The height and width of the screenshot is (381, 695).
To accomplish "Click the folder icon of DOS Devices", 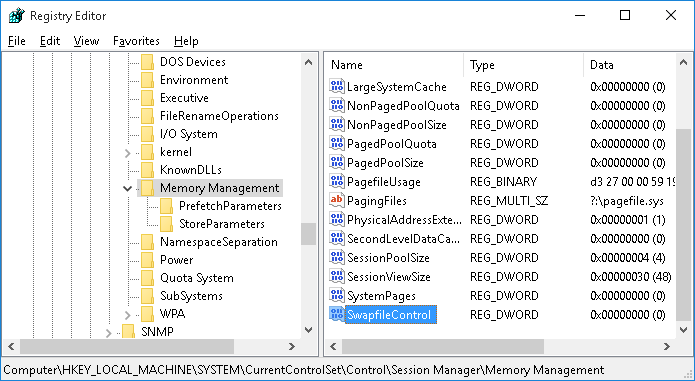I will (147, 62).
